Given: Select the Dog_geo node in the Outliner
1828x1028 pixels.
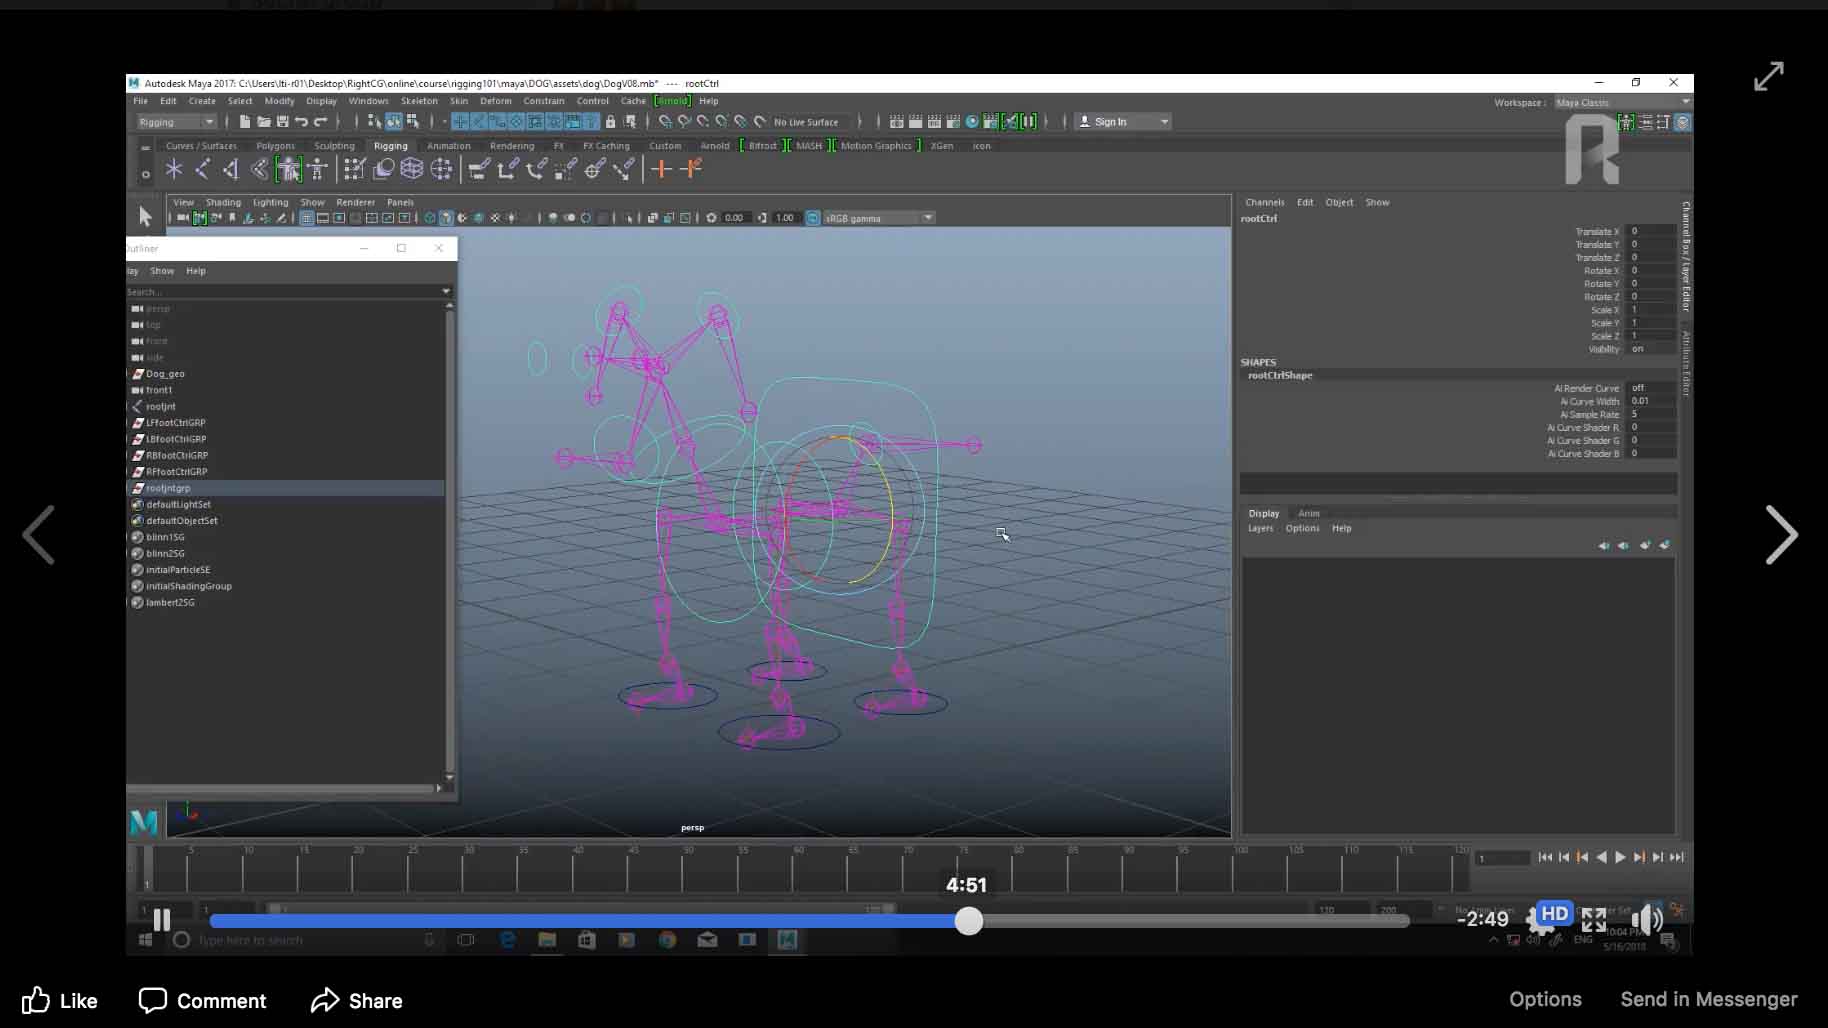Looking at the screenshot, I should tap(165, 374).
